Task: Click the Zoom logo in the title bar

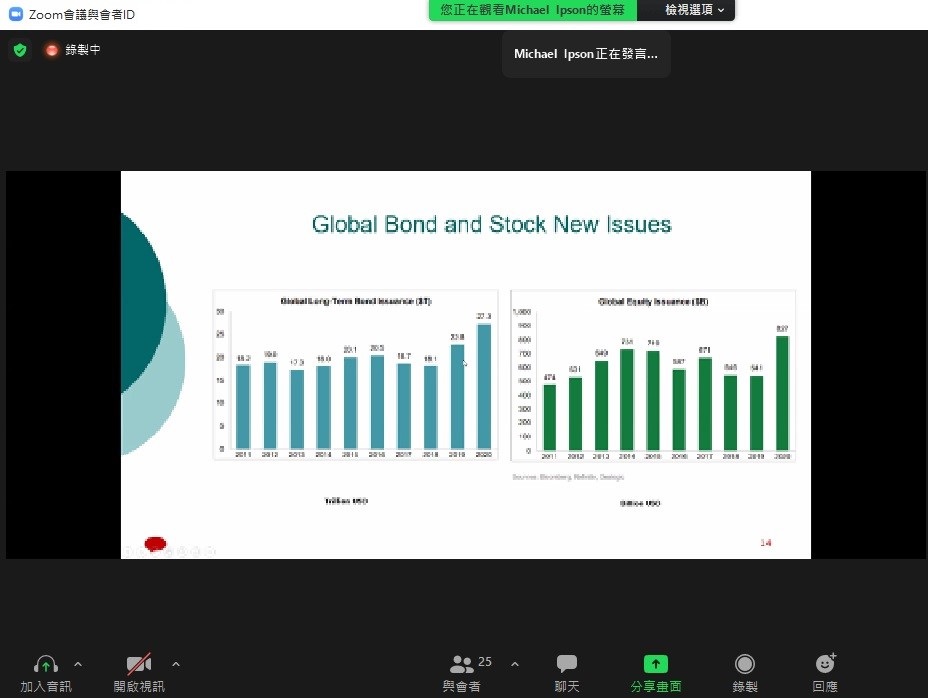Action: pyautogui.click(x=15, y=14)
